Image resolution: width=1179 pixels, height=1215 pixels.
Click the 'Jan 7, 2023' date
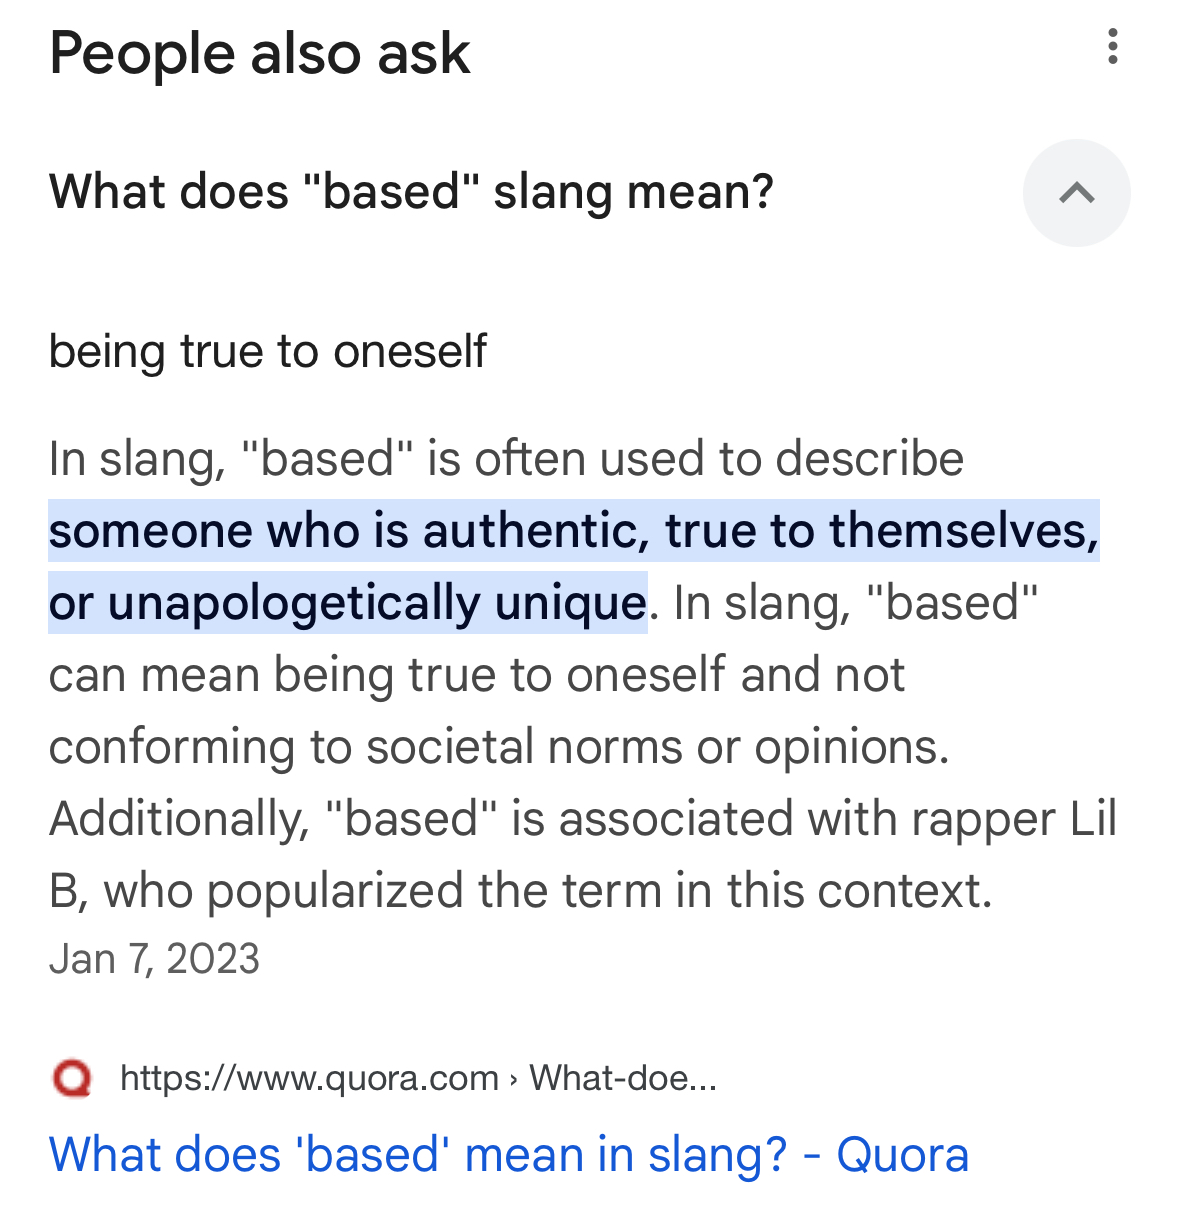(154, 959)
